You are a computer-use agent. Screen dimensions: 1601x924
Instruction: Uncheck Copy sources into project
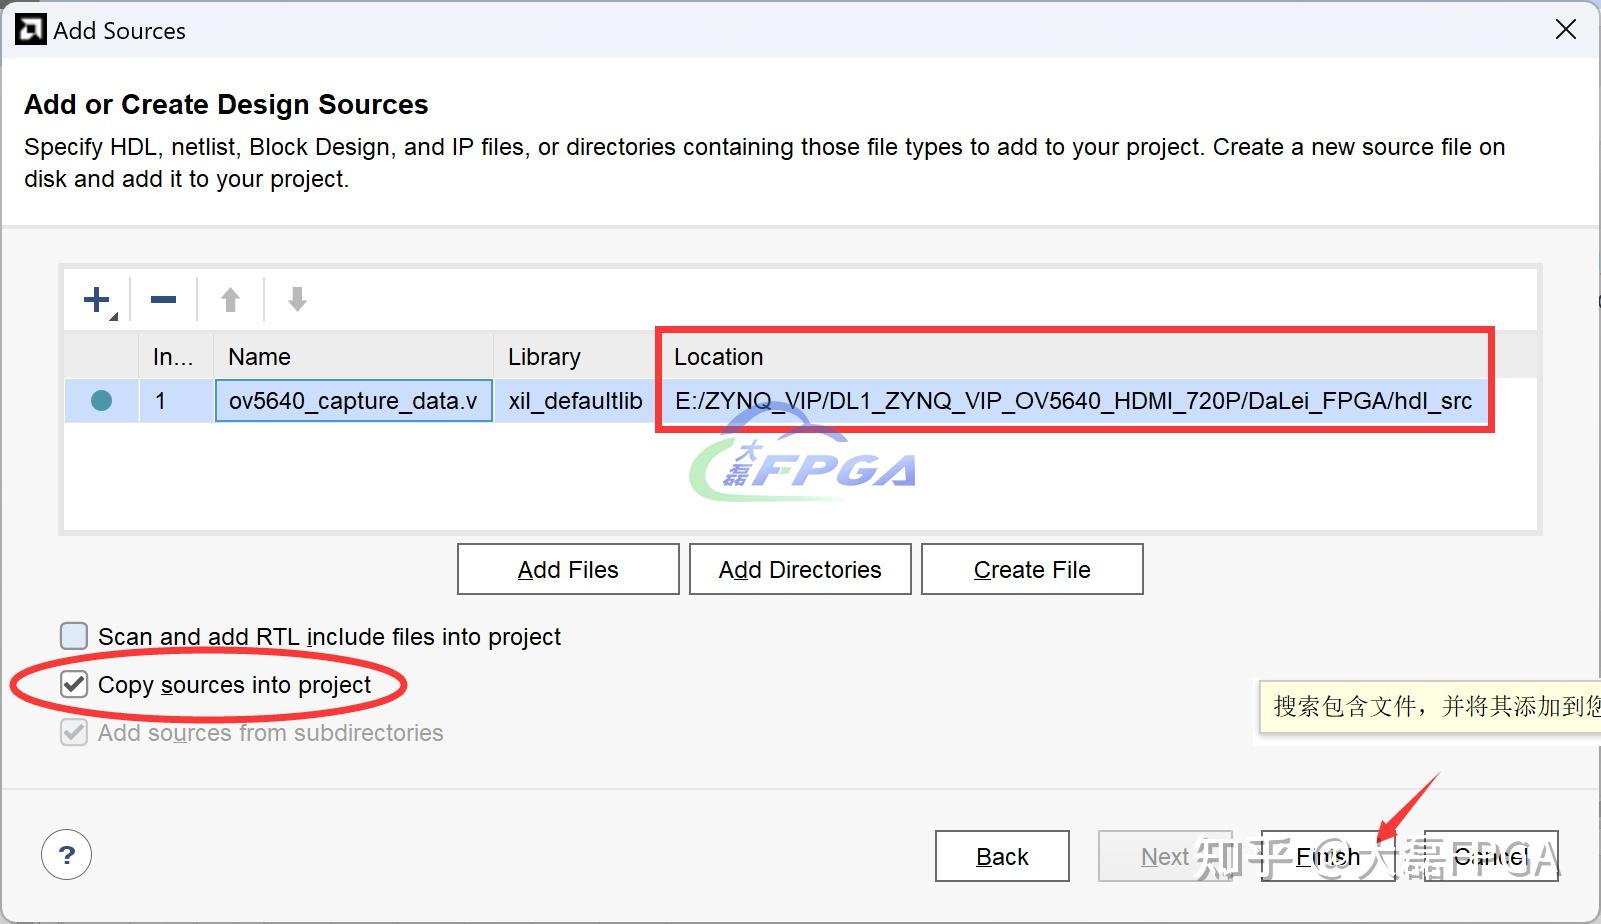click(73, 685)
